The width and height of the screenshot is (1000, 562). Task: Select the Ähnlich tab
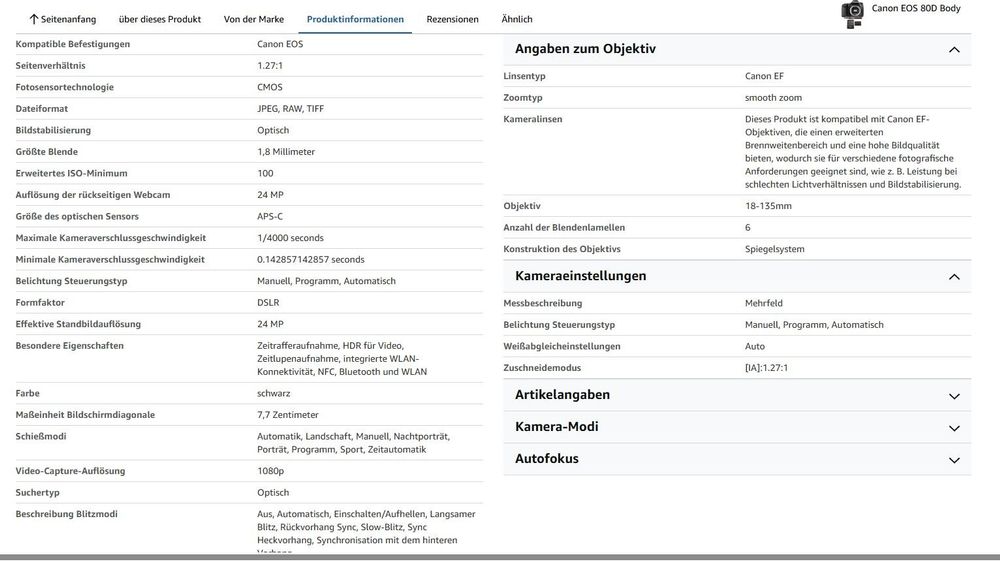tap(517, 19)
